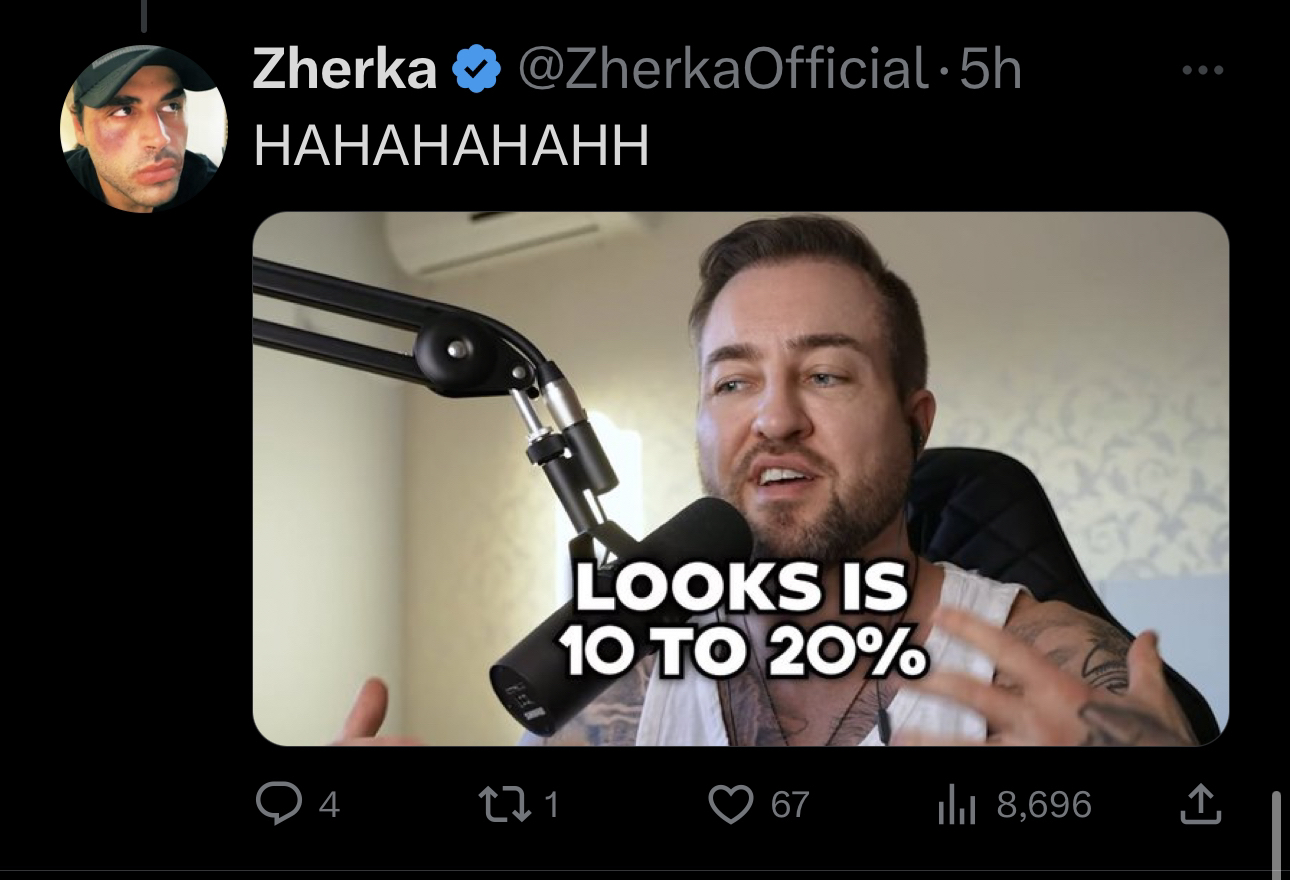Image resolution: width=1290 pixels, height=880 pixels.
Task: Click the reply count 4
Action: pyautogui.click(x=329, y=805)
